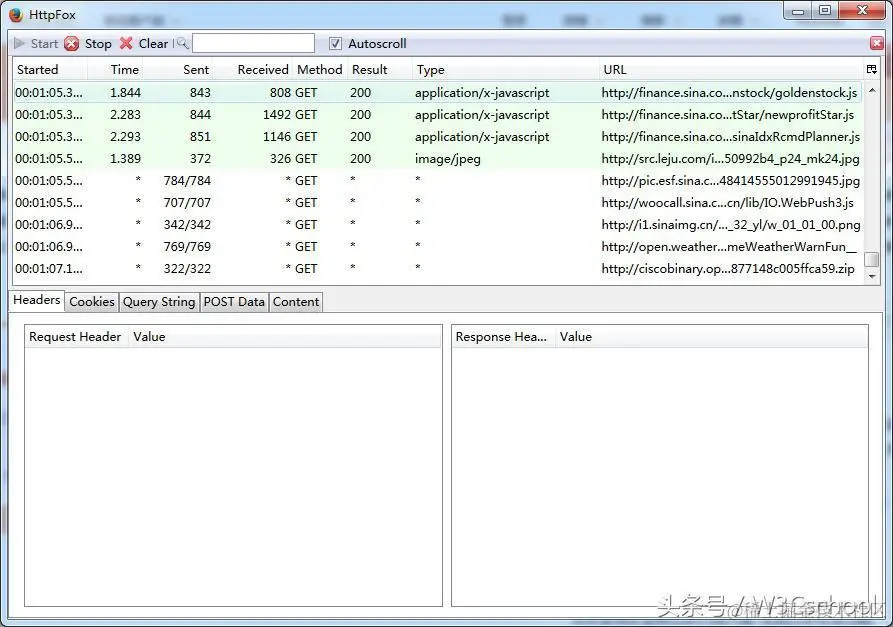Sort by the Result column header
Viewport: 893px width, 627px height.
tap(380, 69)
